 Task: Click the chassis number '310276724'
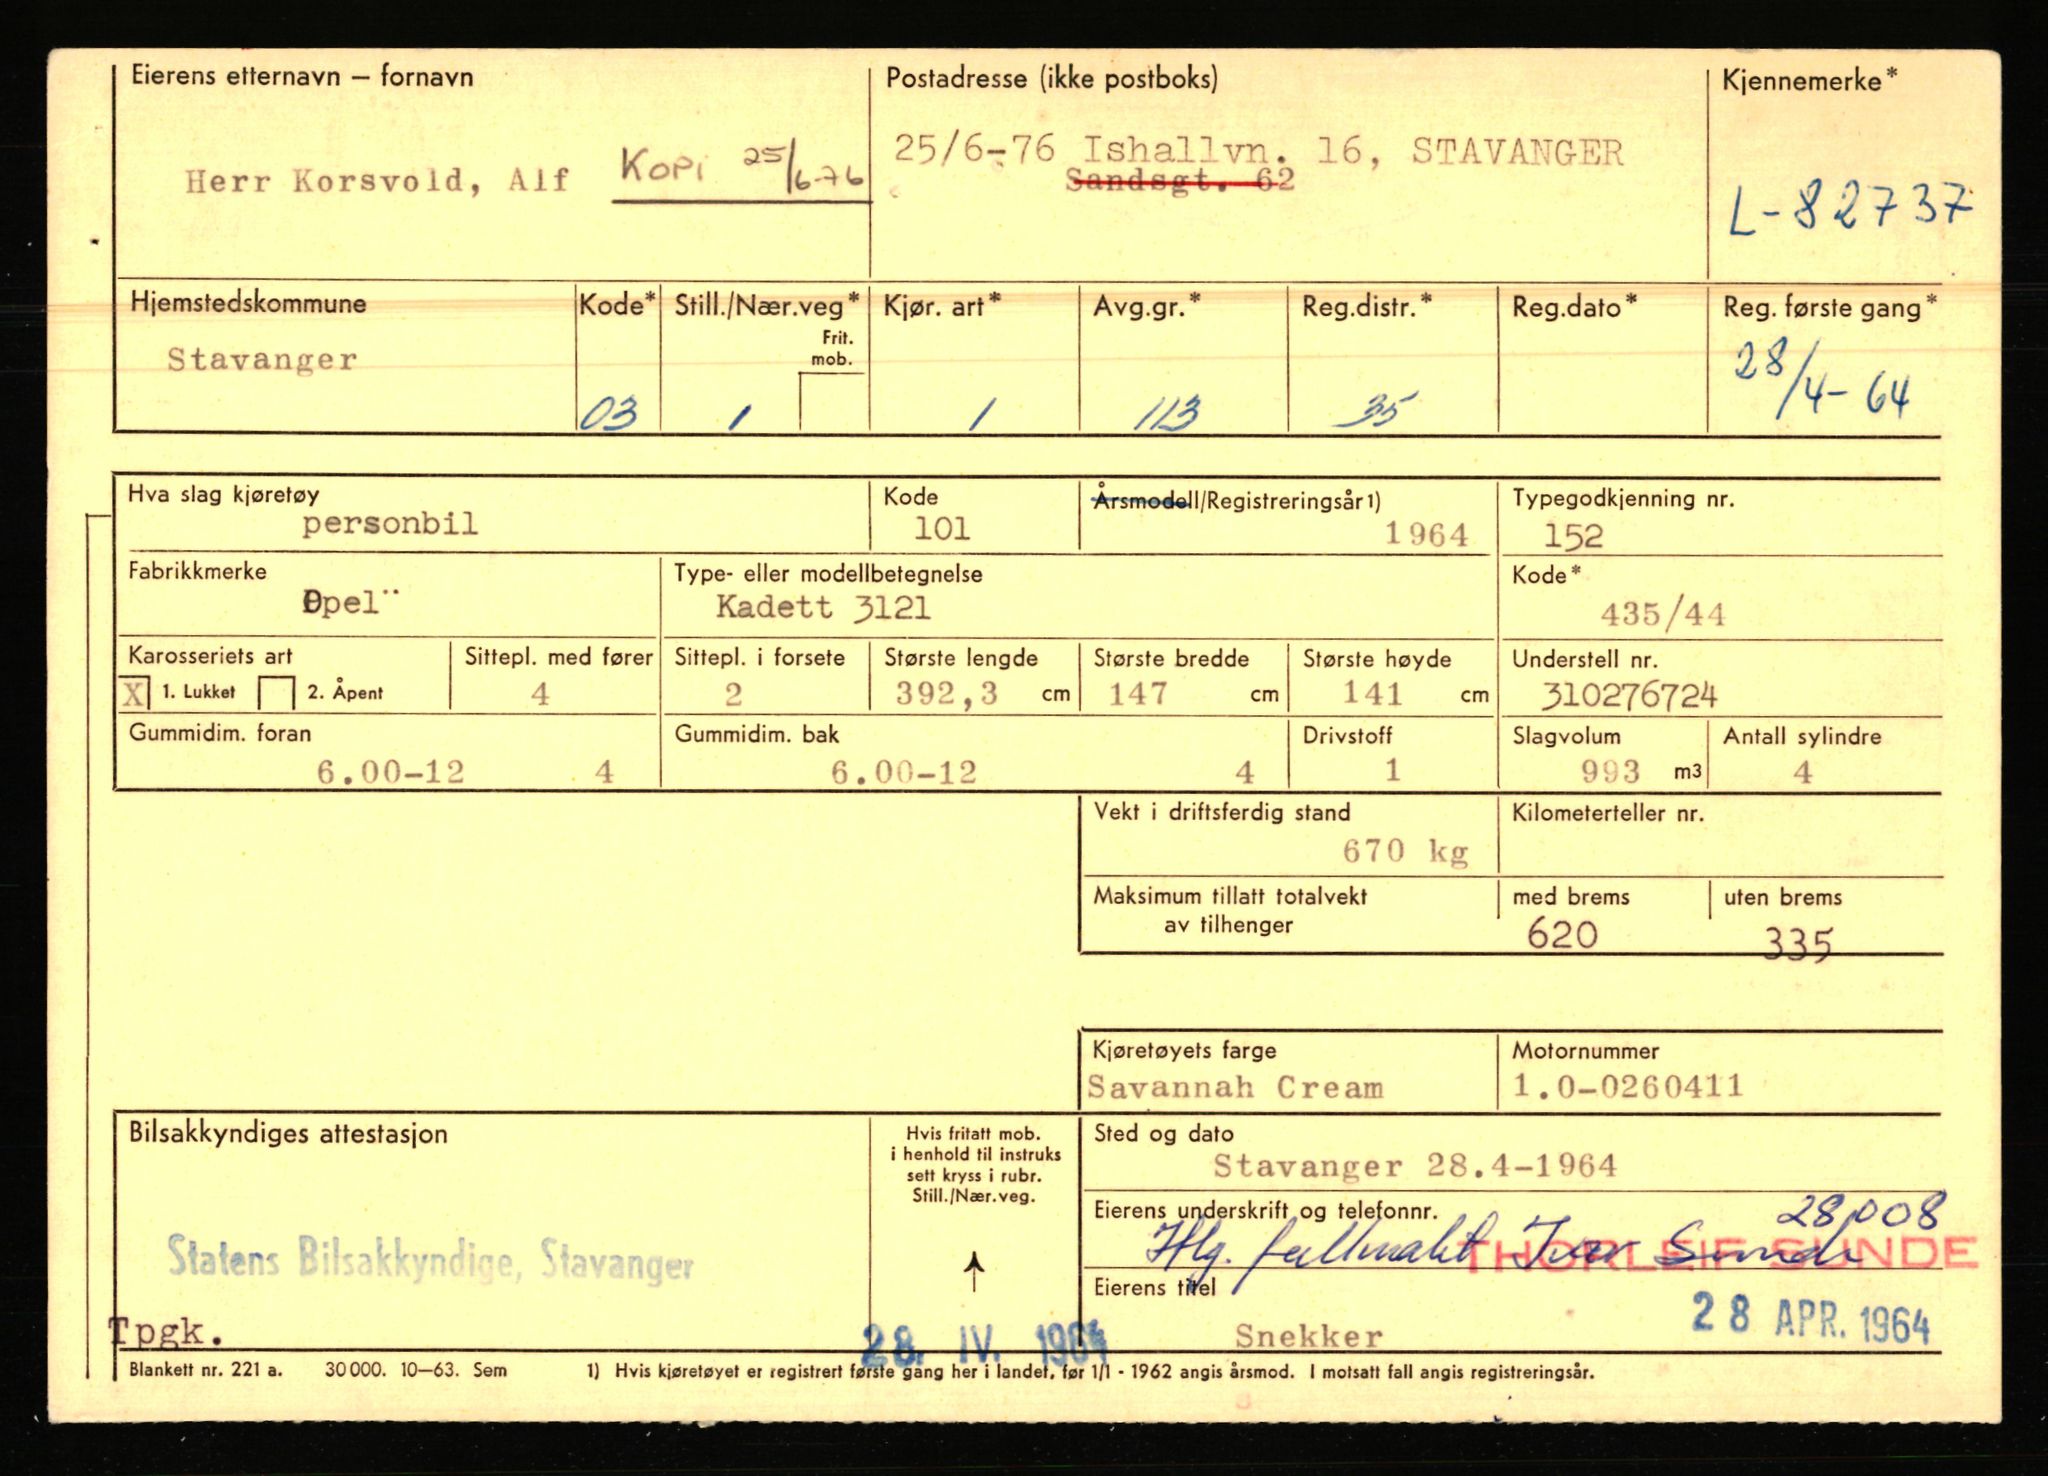pyautogui.click(x=1629, y=695)
